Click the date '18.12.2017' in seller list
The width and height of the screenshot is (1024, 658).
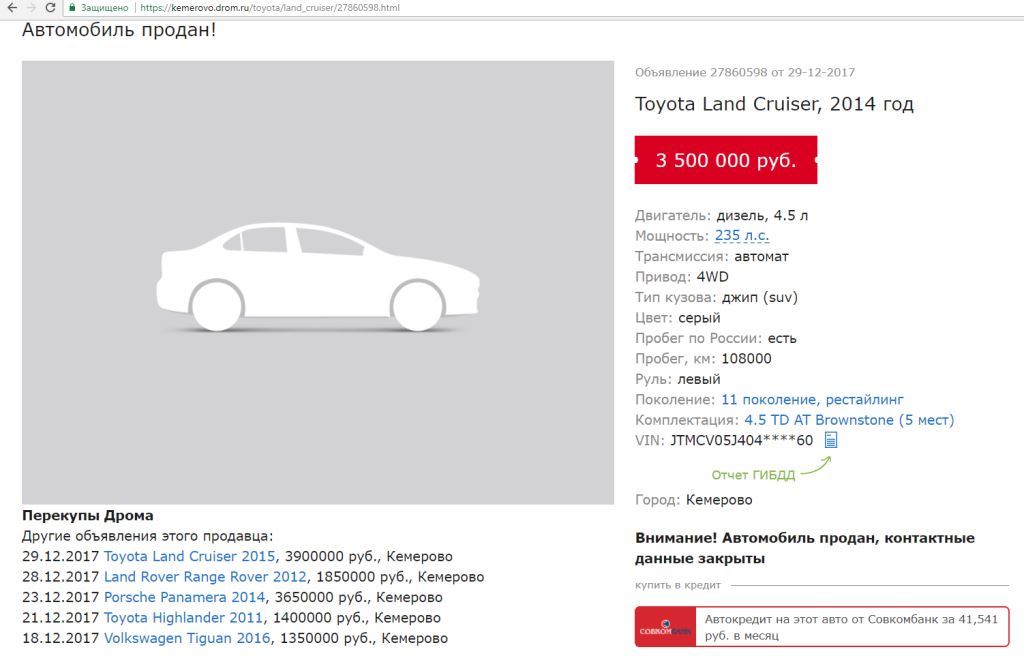(x=60, y=638)
